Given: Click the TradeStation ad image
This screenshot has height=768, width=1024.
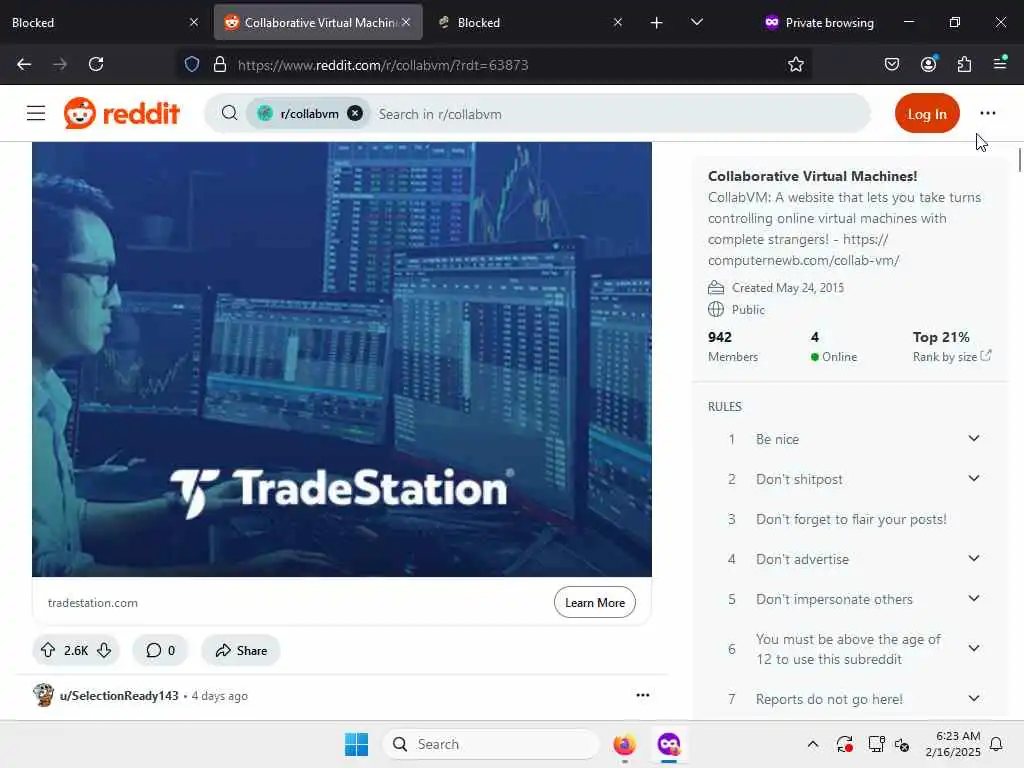Looking at the screenshot, I should (x=342, y=359).
